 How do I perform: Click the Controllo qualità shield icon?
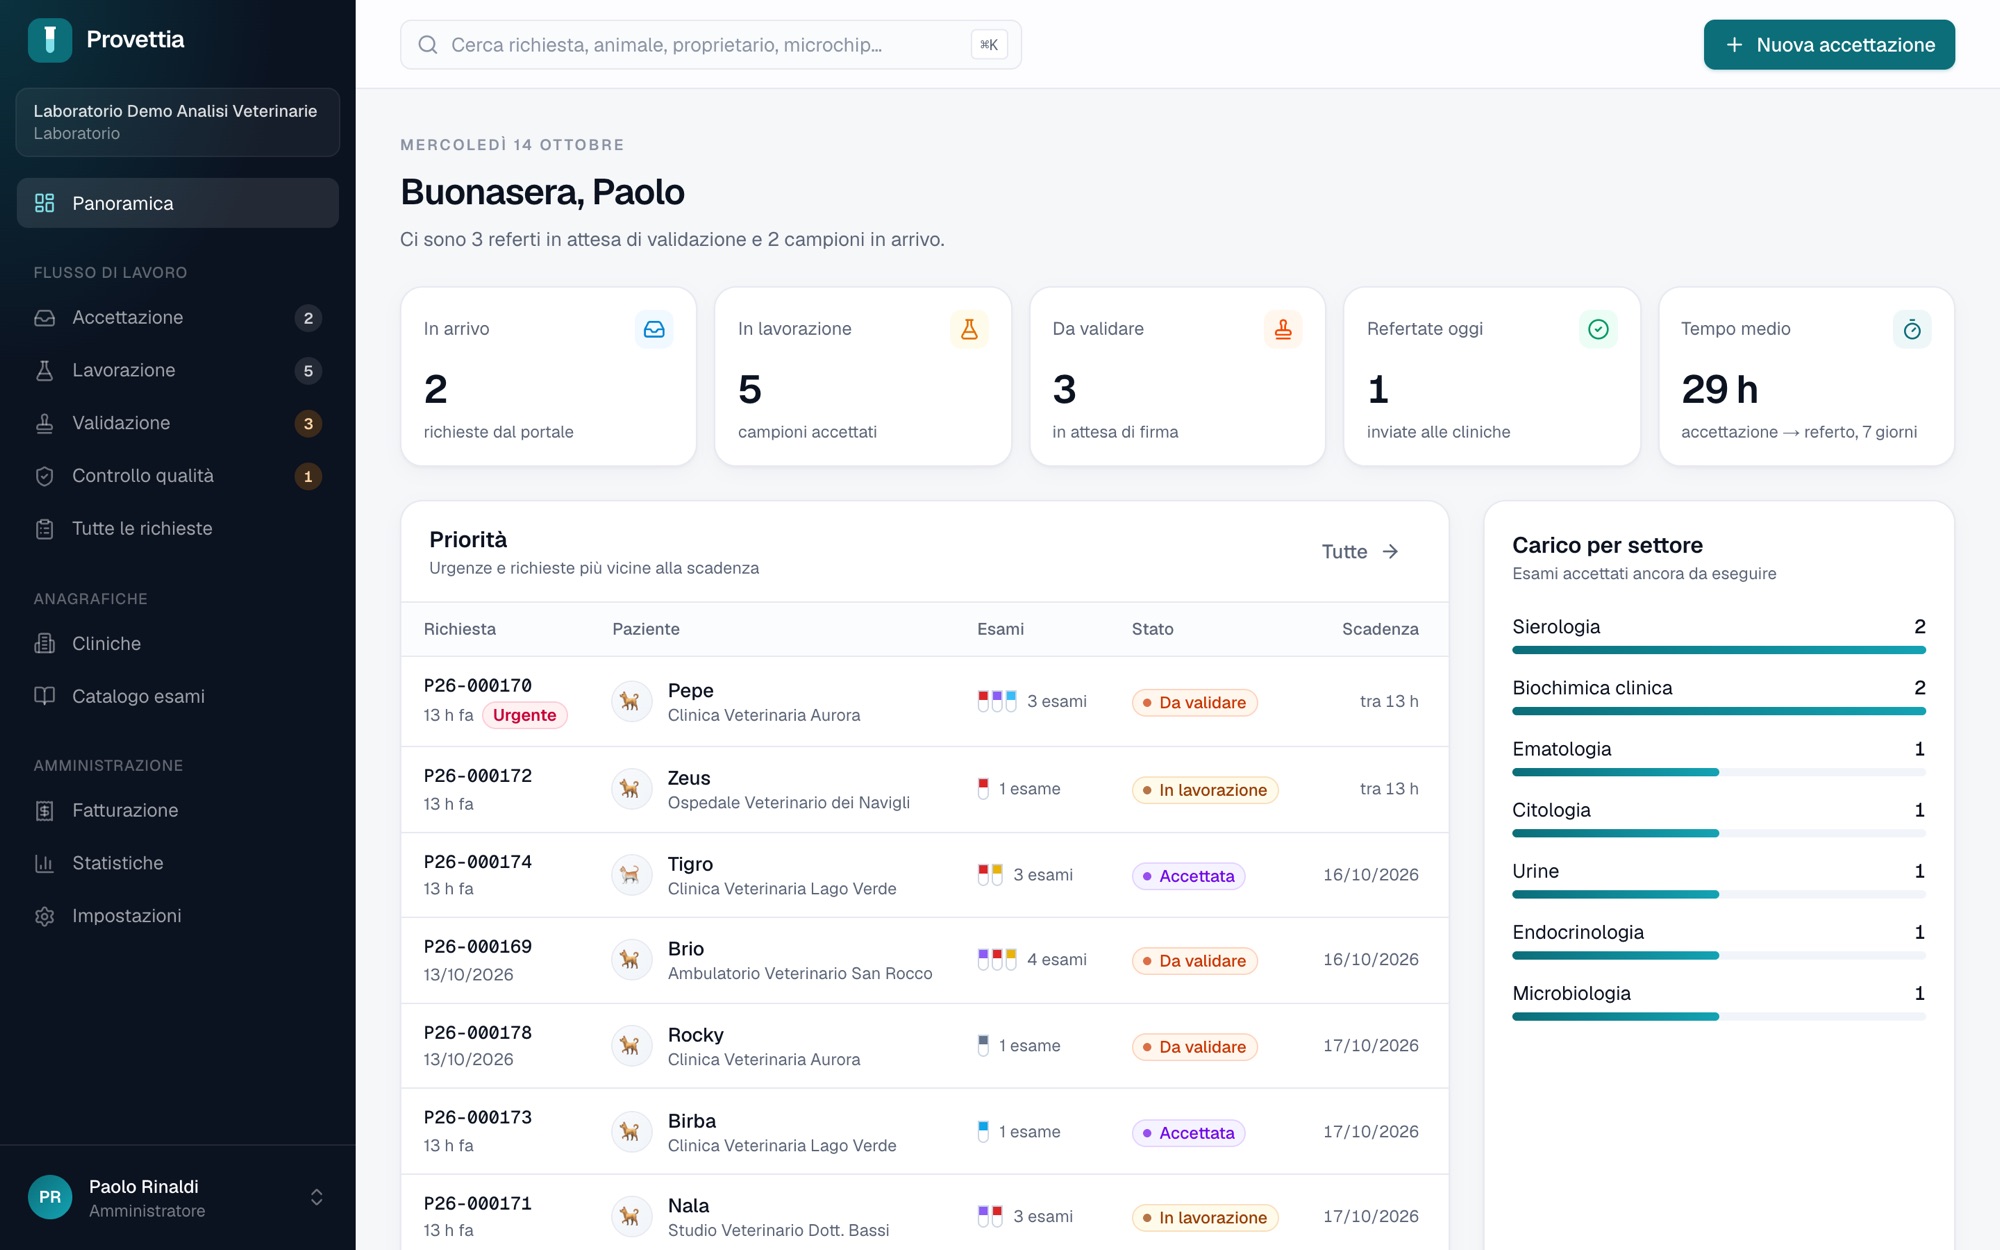coord(45,476)
